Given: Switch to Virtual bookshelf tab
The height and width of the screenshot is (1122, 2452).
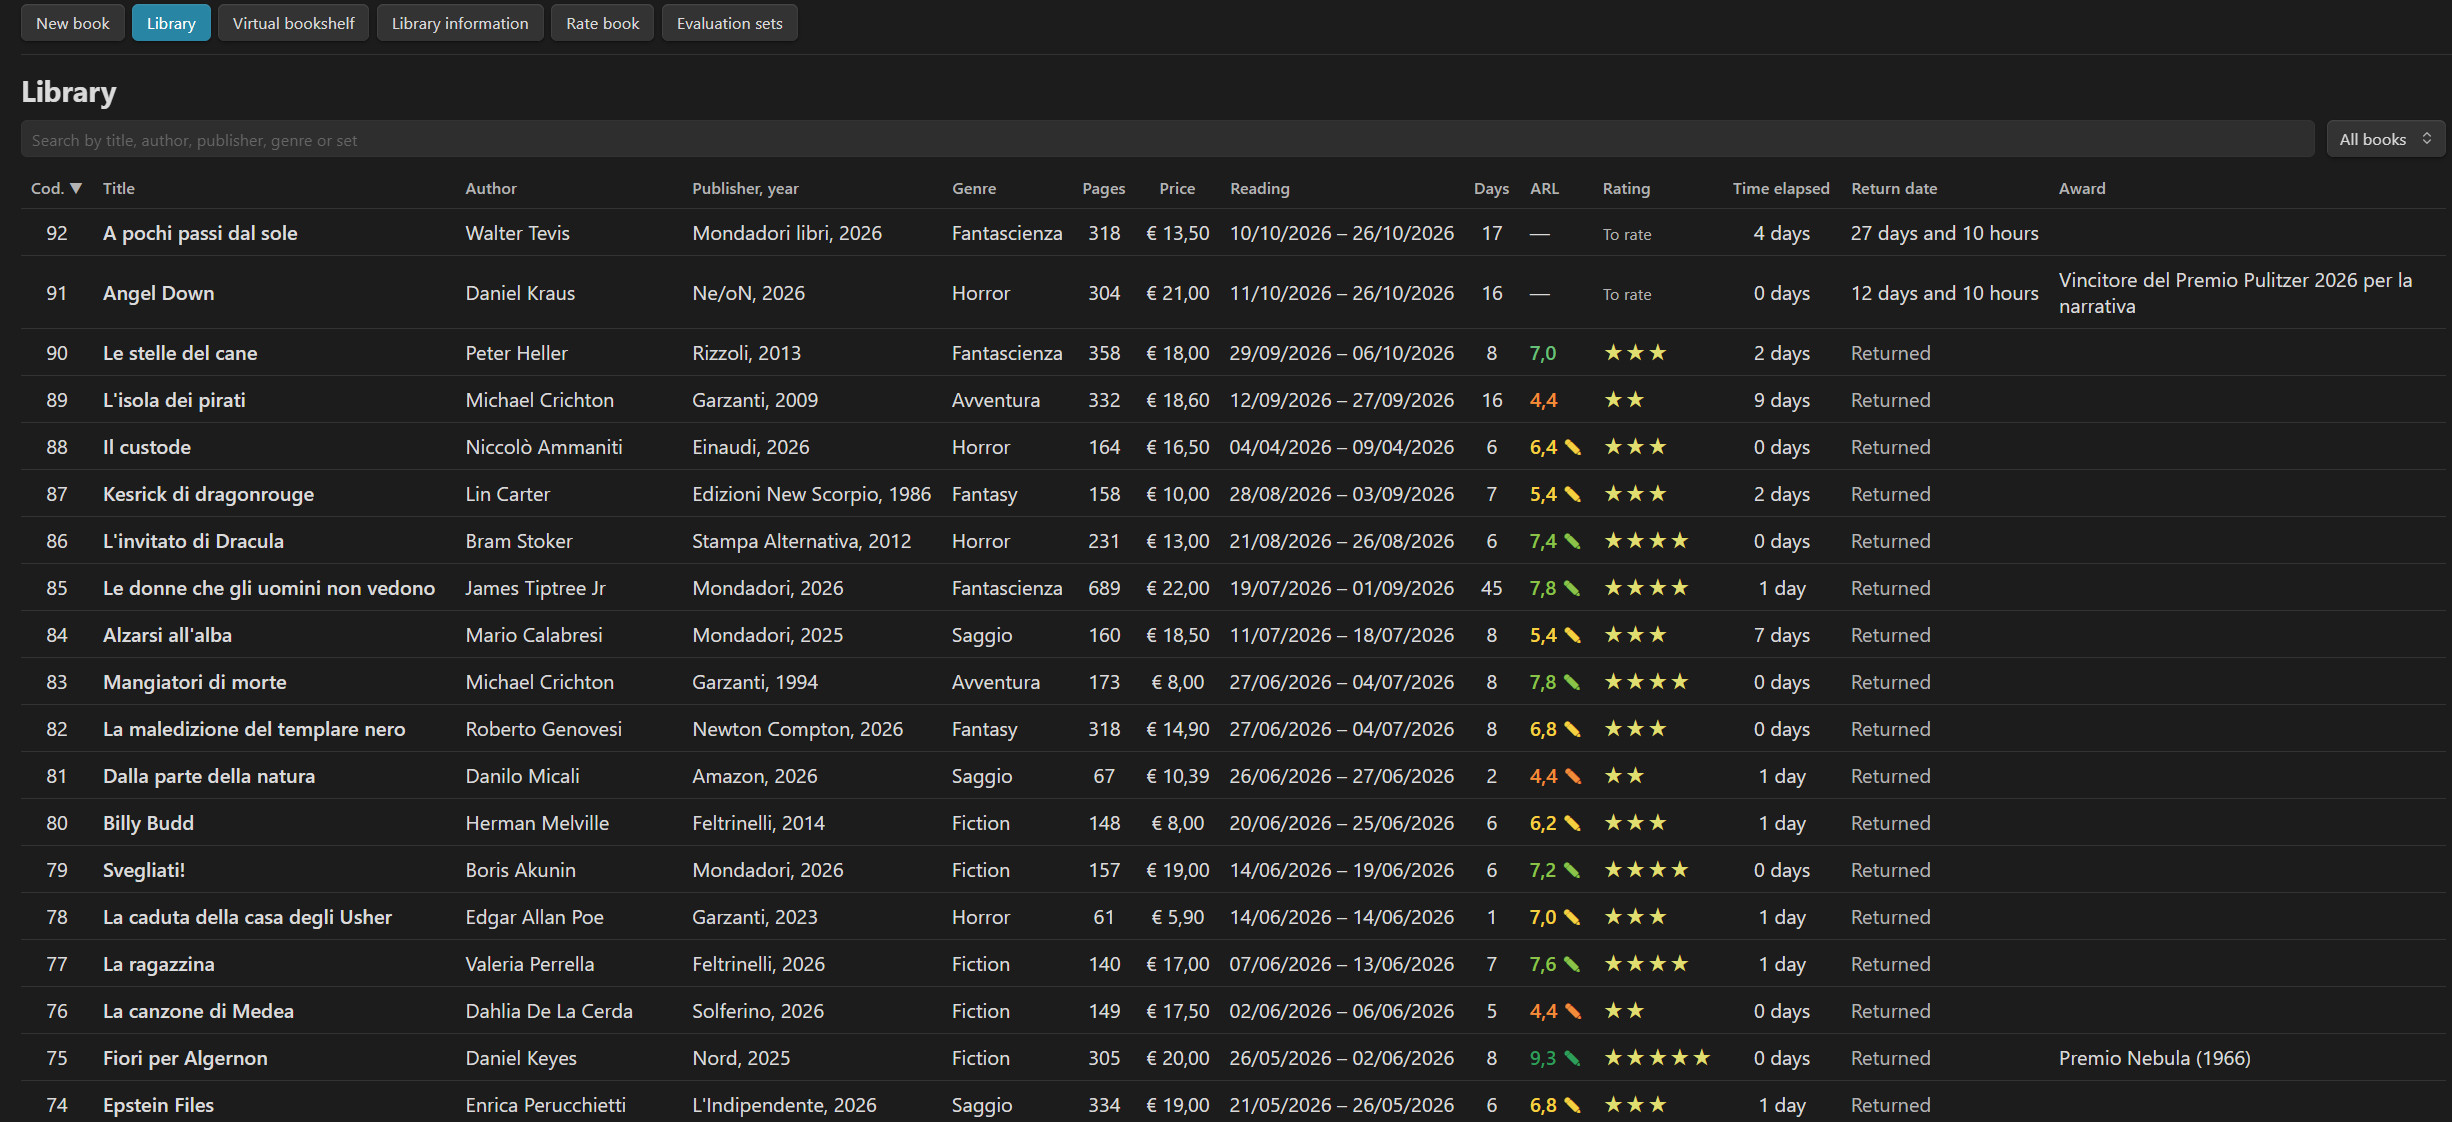Looking at the screenshot, I should pos(293,23).
